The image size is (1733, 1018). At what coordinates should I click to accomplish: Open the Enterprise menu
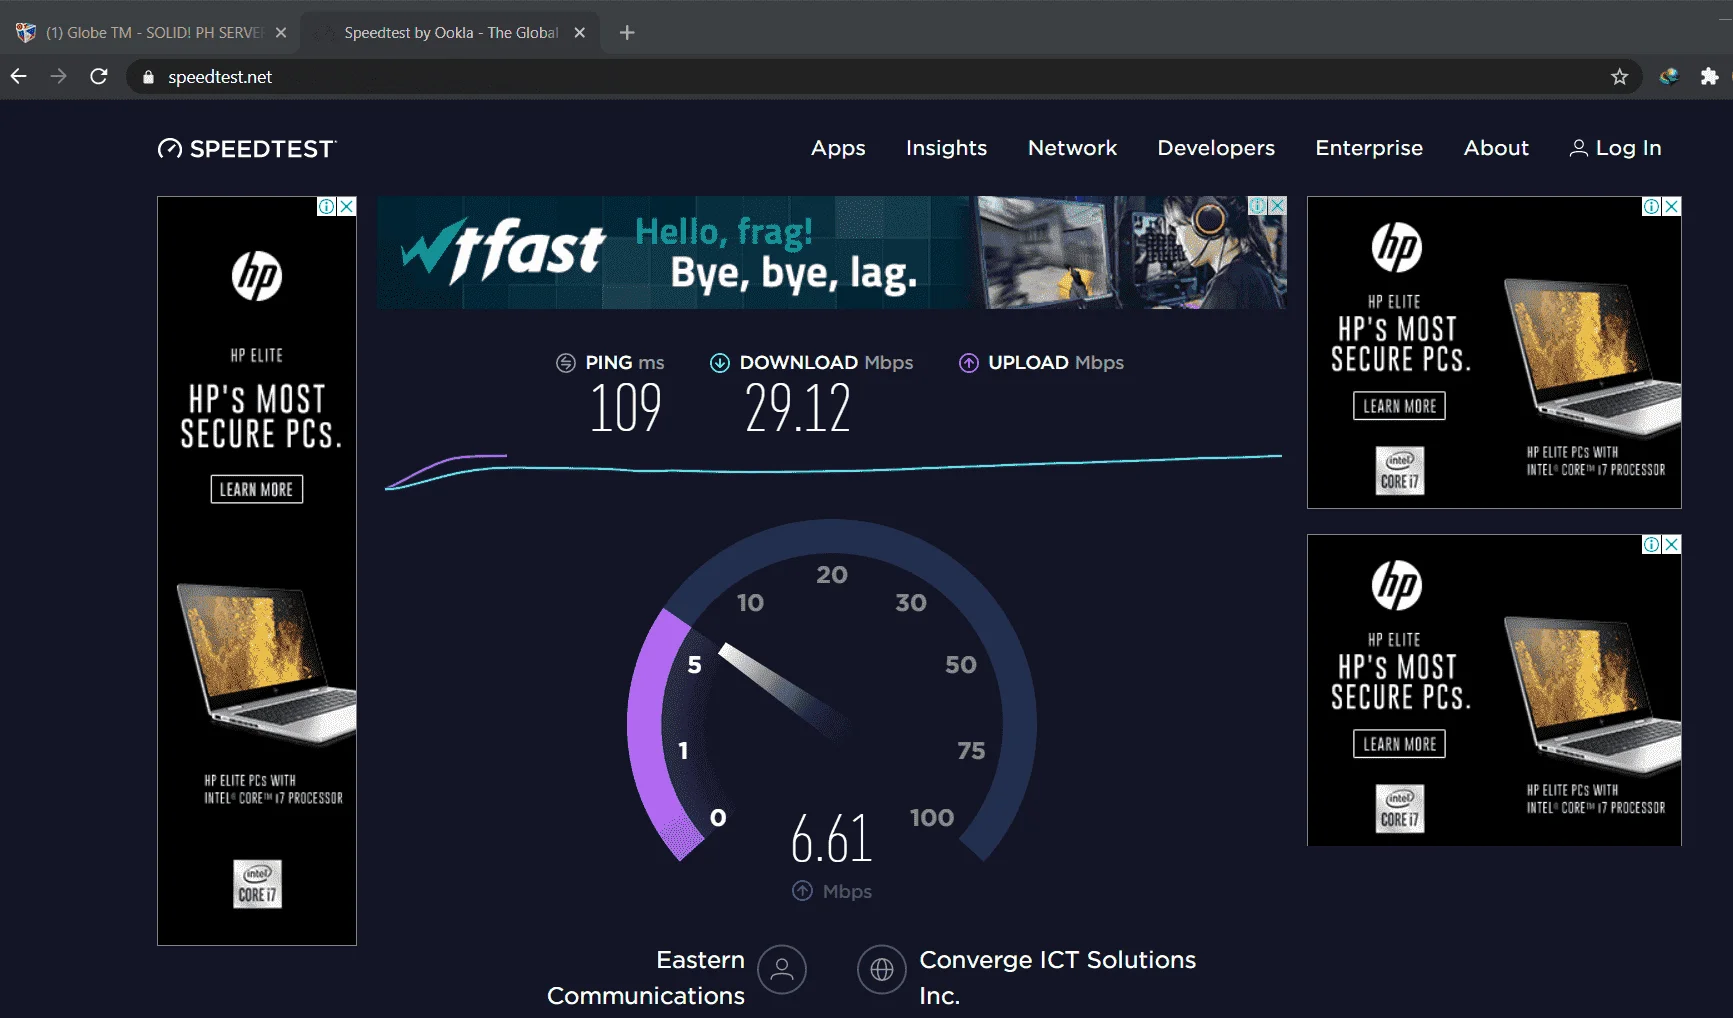[x=1369, y=148]
